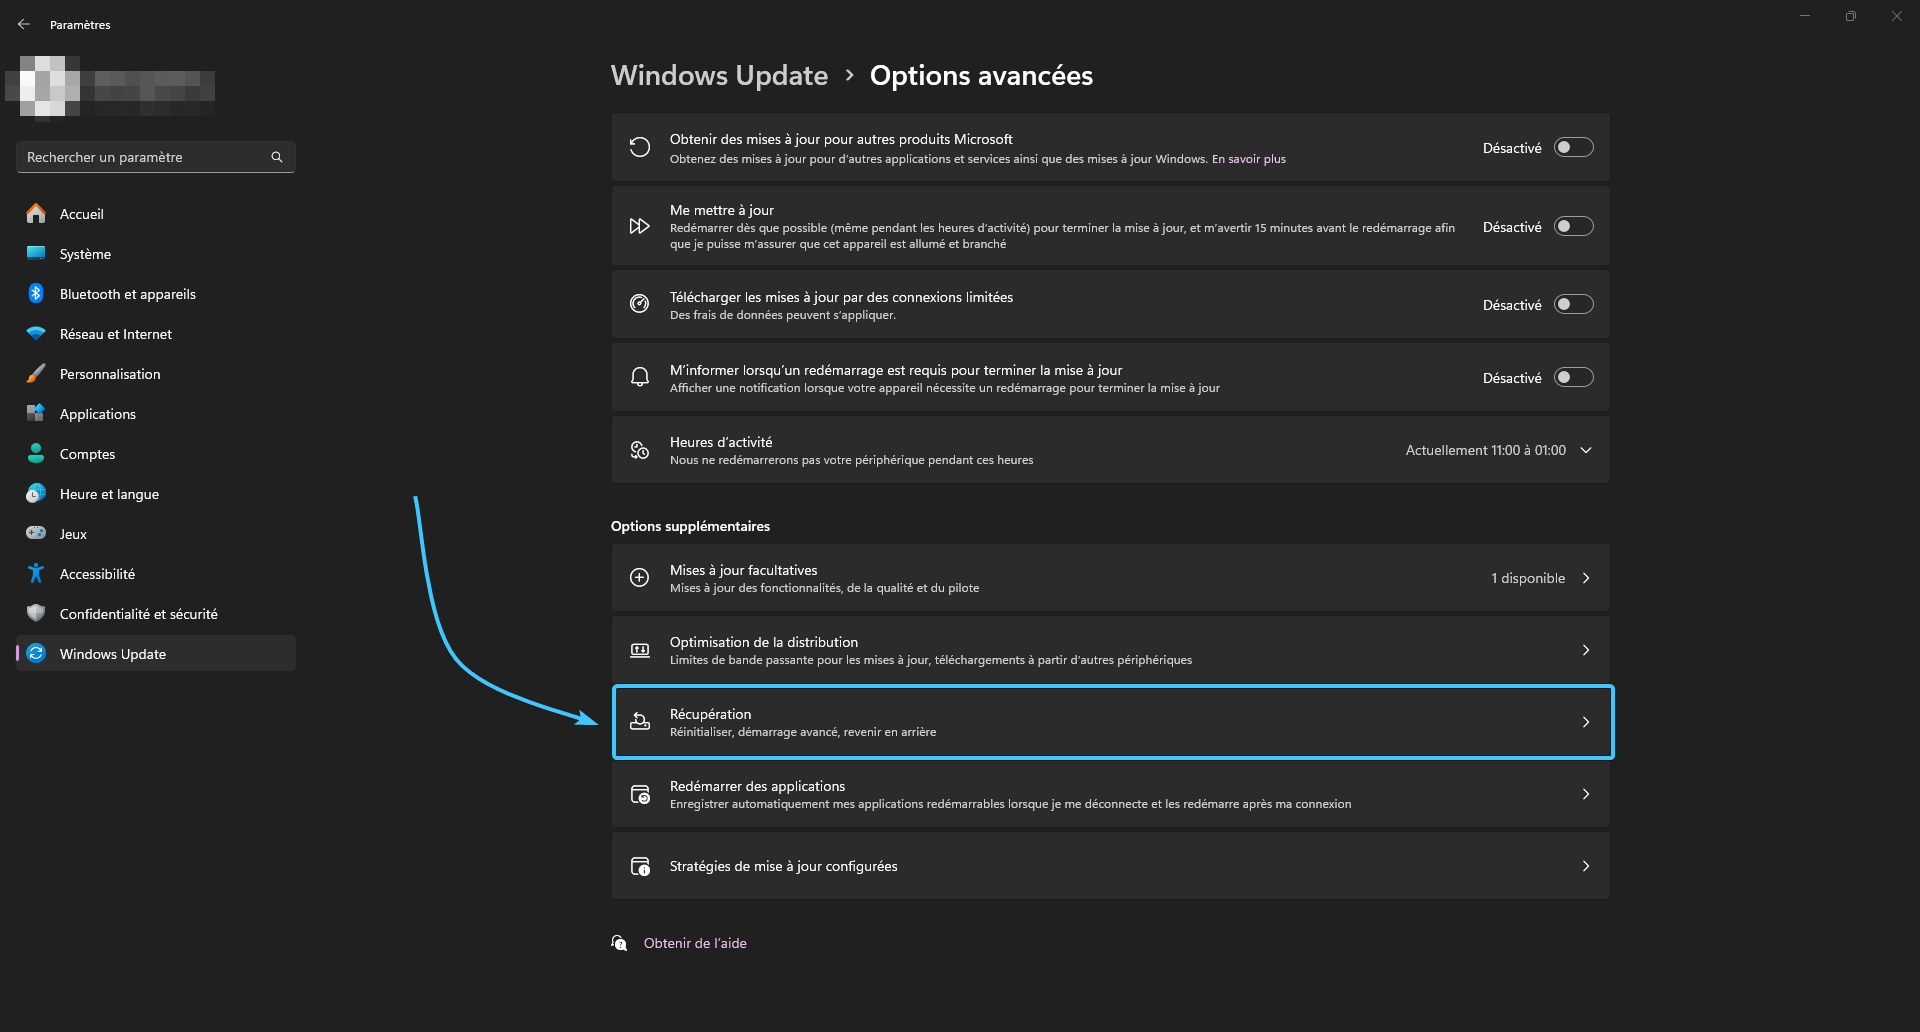
Task: Click the Personnalisation paintbrush icon
Action: (x=36, y=373)
